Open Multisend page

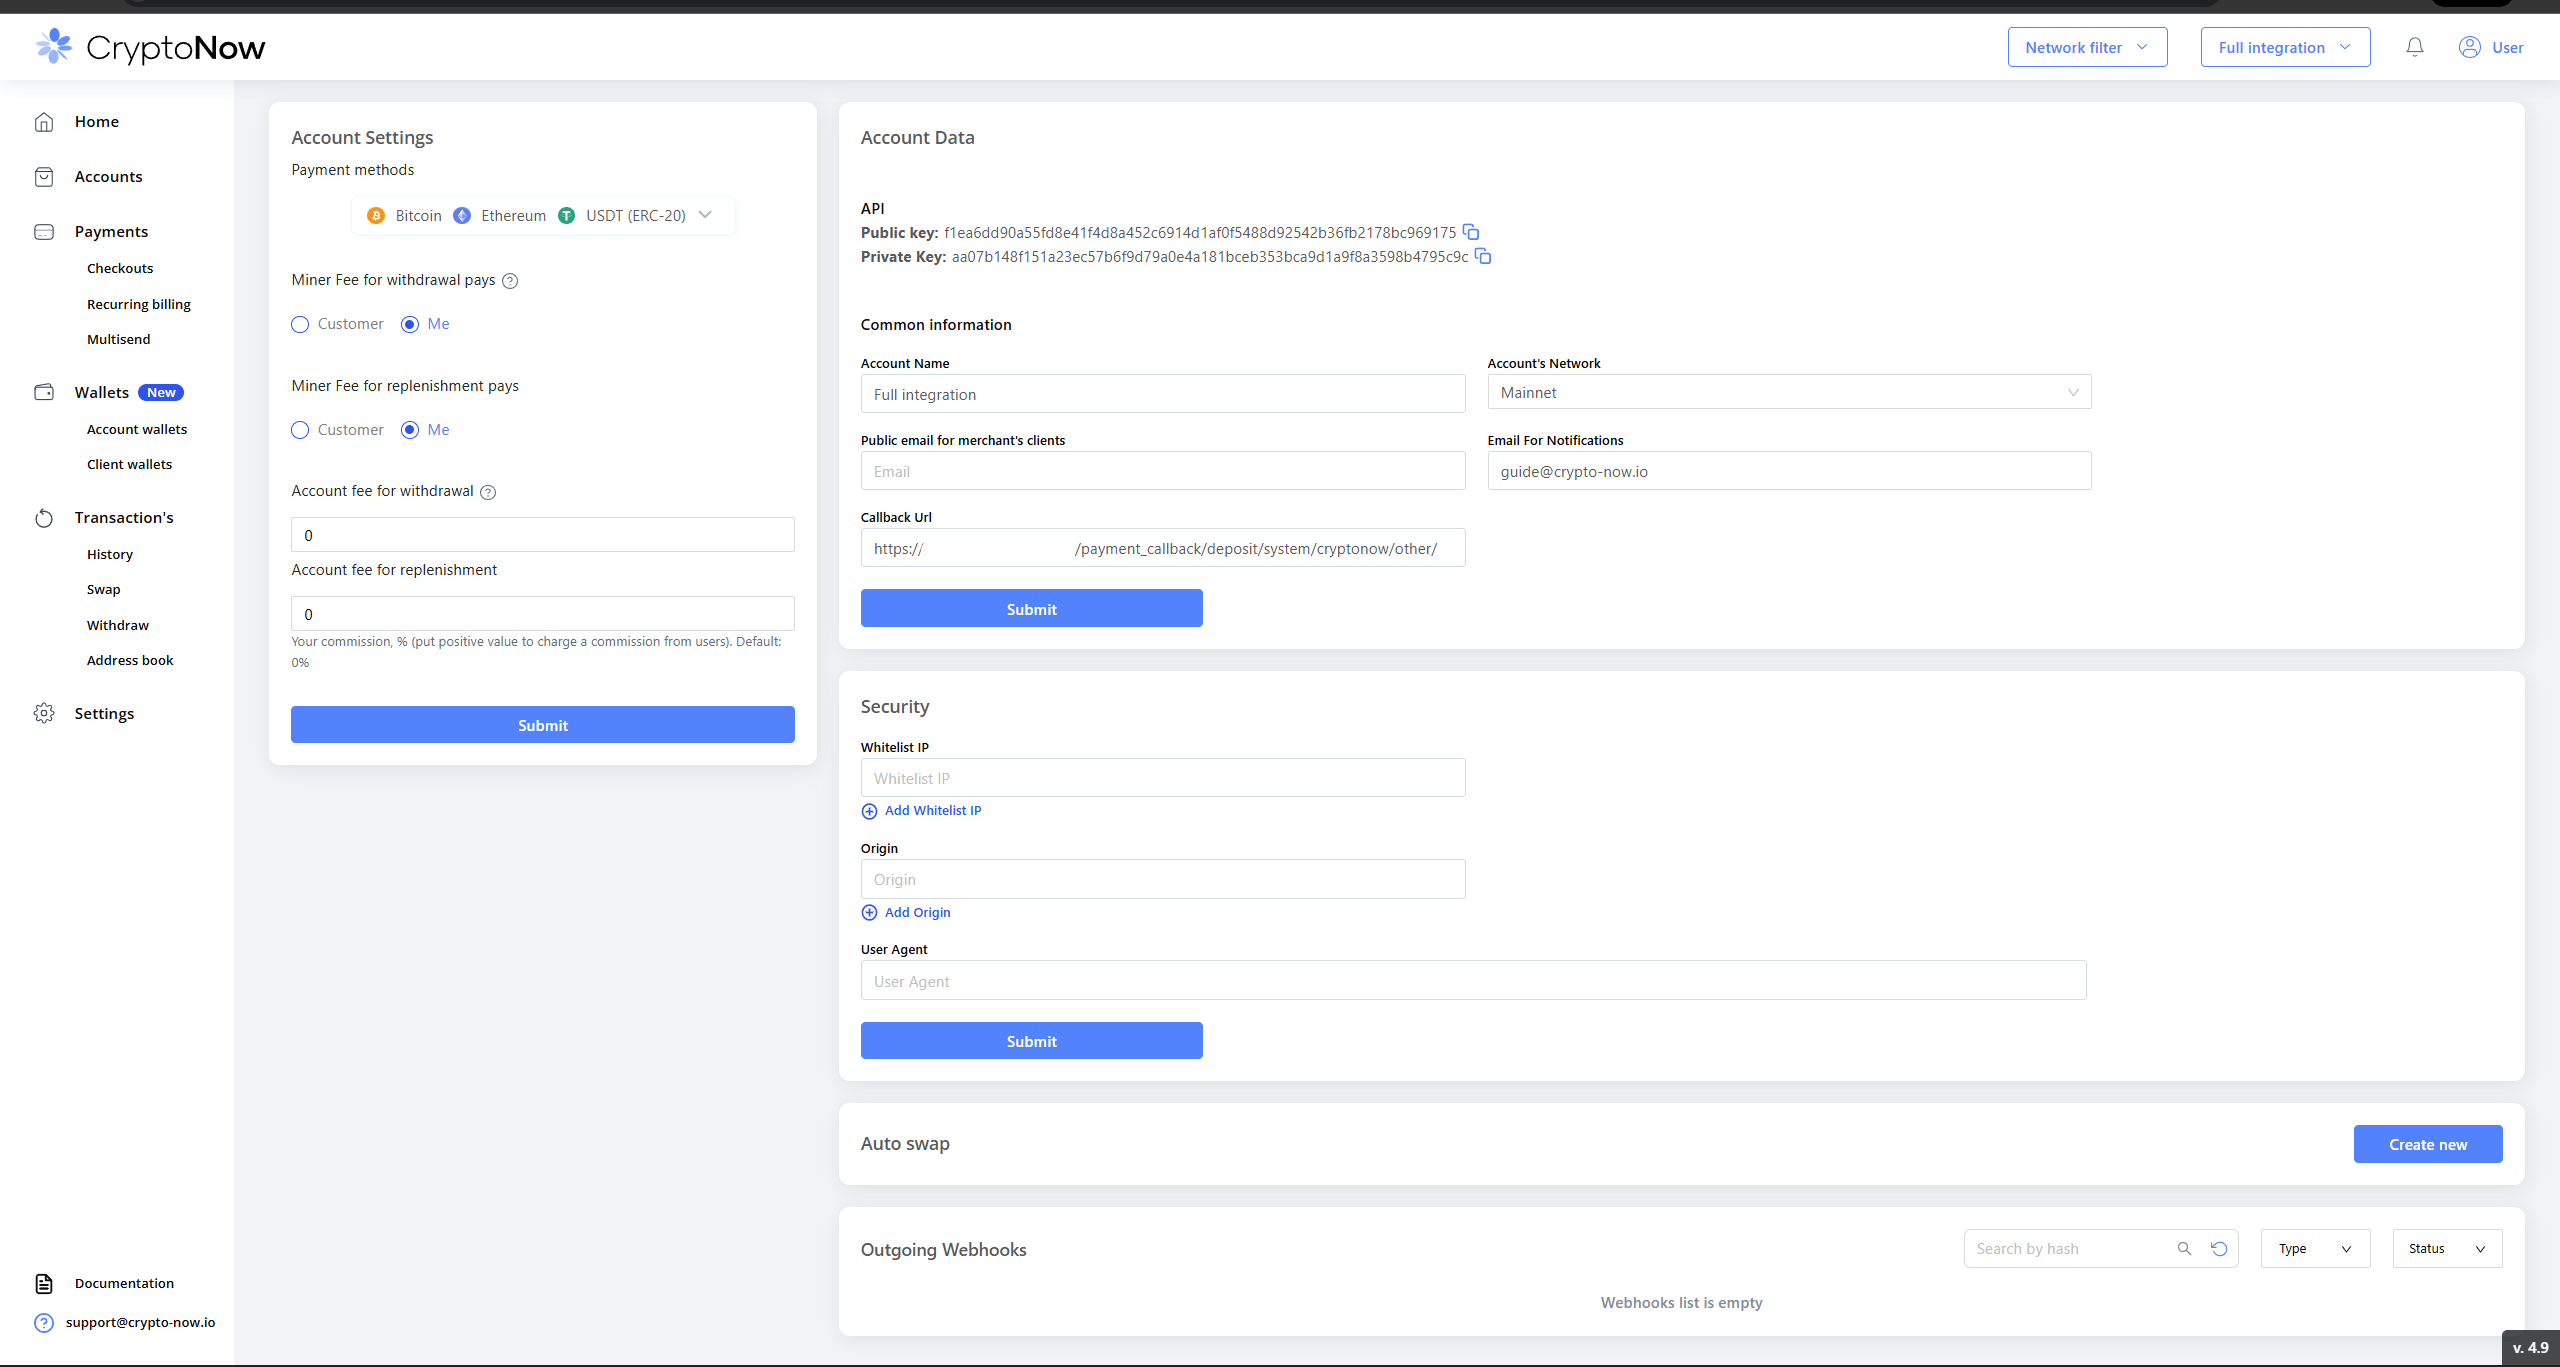pyautogui.click(x=118, y=339)
